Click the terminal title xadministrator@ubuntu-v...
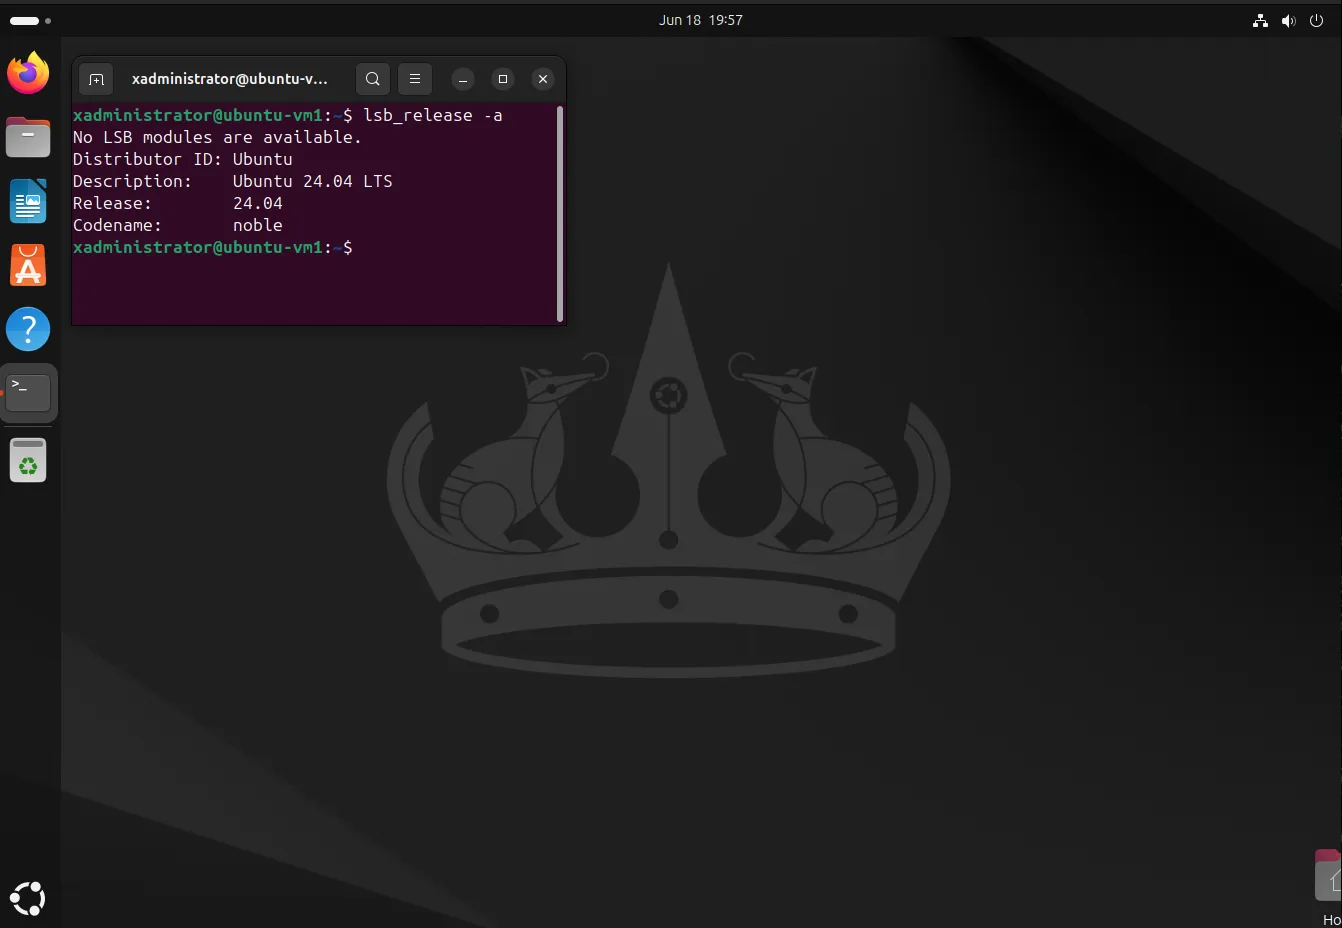Screen dimensions: 1342x928 click(230, 79)
